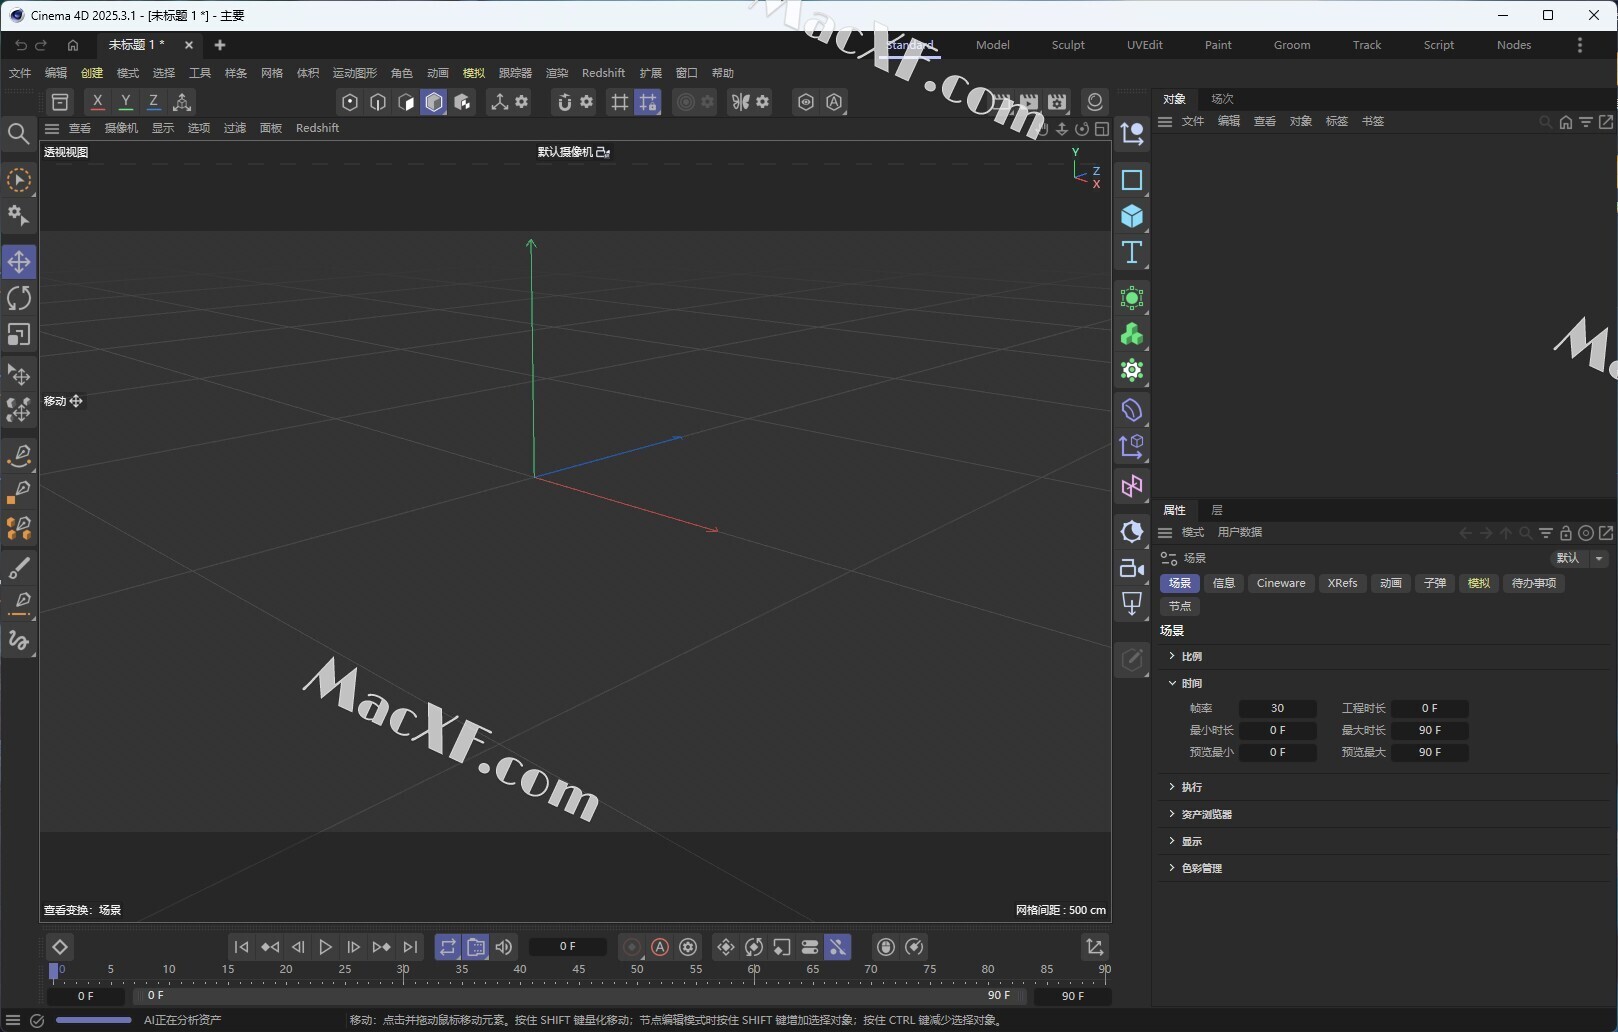Open the viewport 摄像机 menu

click(x=122, y=128)
